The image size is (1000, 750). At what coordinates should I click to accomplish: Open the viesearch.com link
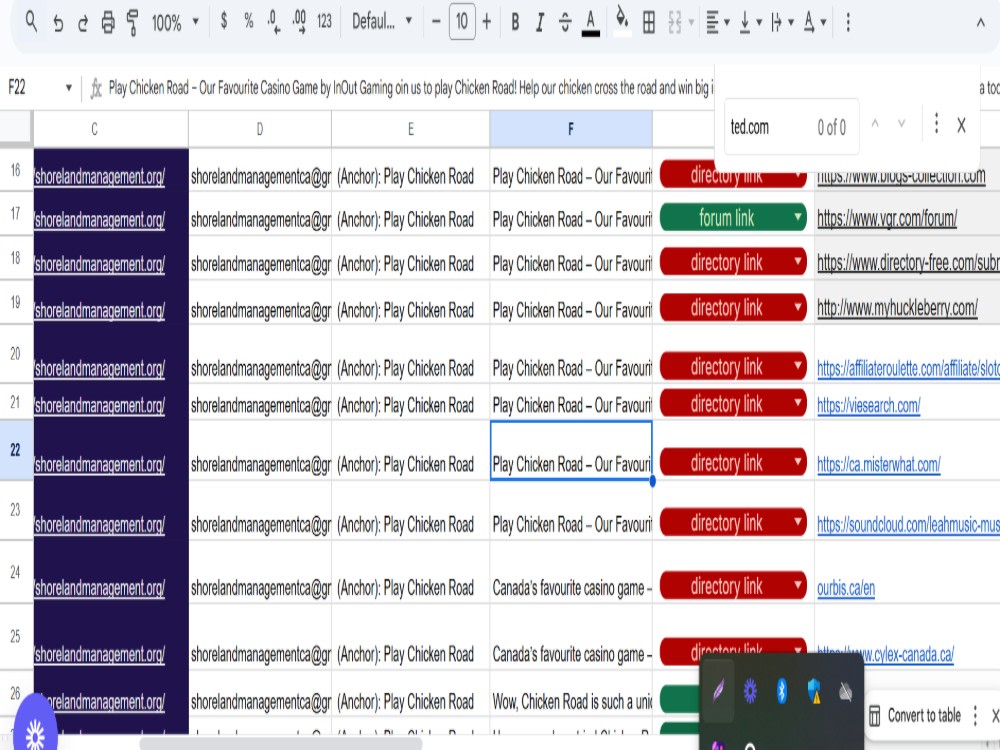(x=869, y=405)
